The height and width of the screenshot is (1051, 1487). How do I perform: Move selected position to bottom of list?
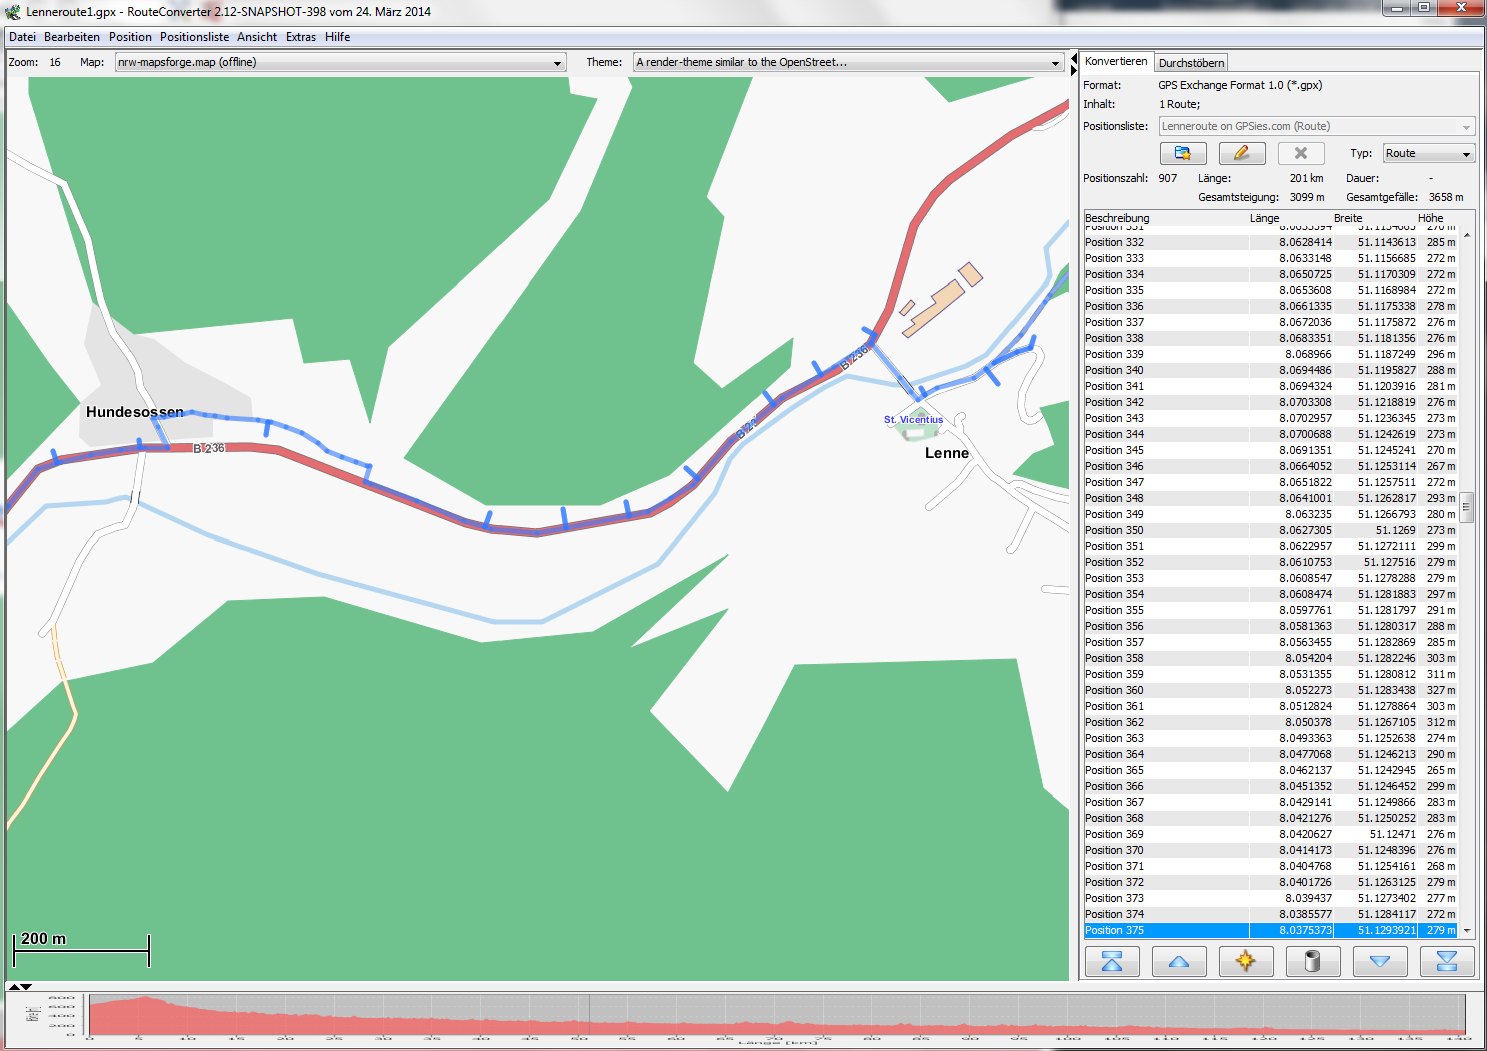[x=1446, y=962]
